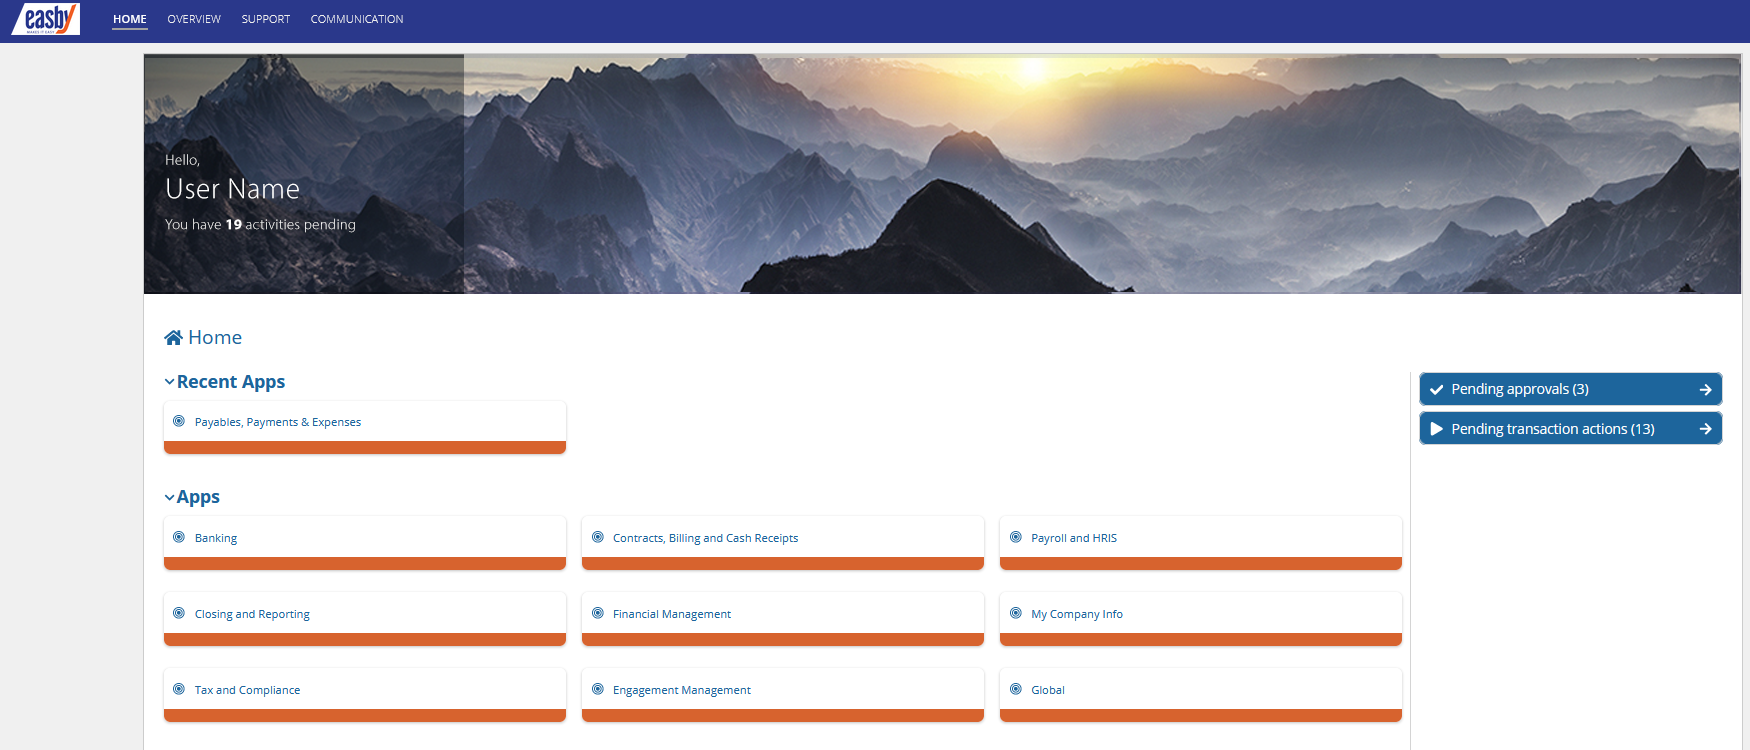
Task: Collapse the Apps section
Action: click(x=170, y=497)
